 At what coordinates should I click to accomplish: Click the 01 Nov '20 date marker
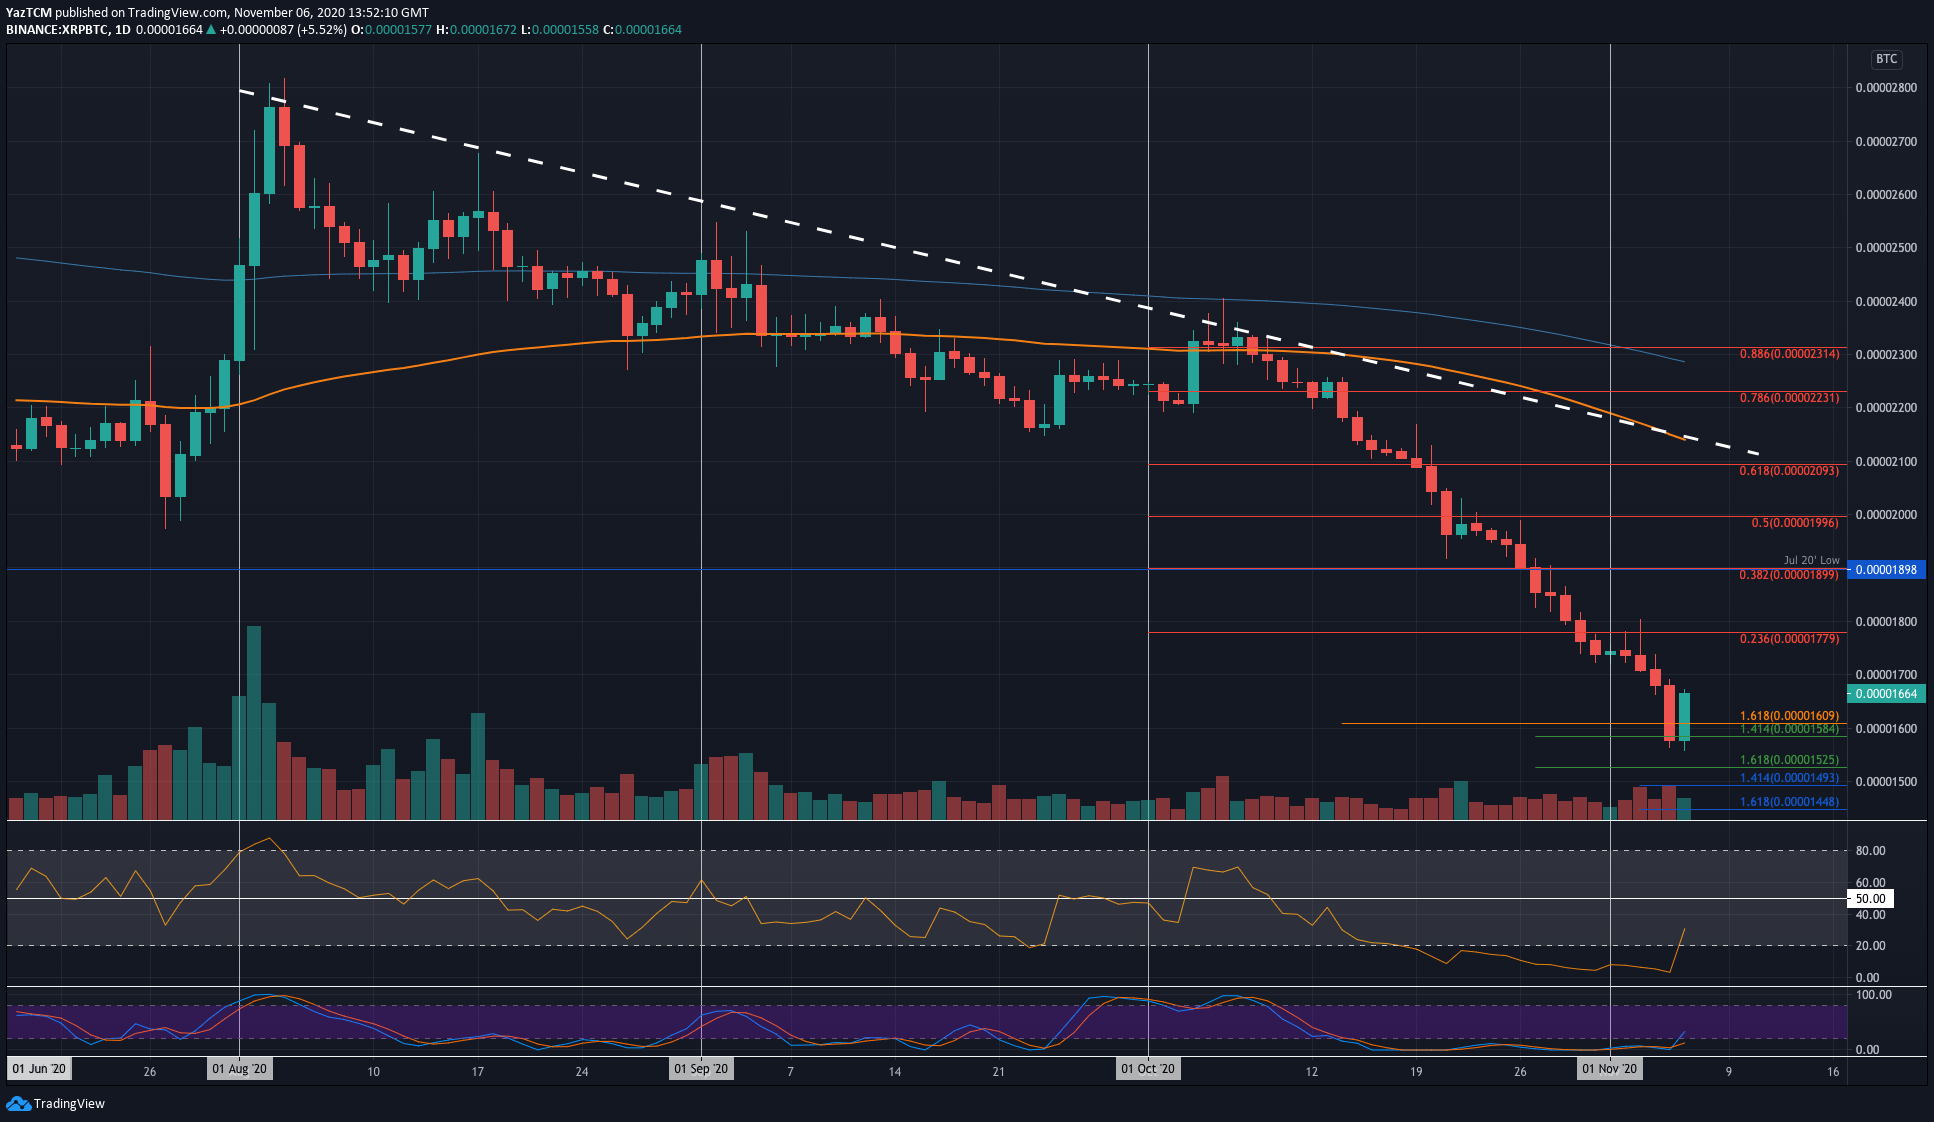click(x=1610, y=1069)
